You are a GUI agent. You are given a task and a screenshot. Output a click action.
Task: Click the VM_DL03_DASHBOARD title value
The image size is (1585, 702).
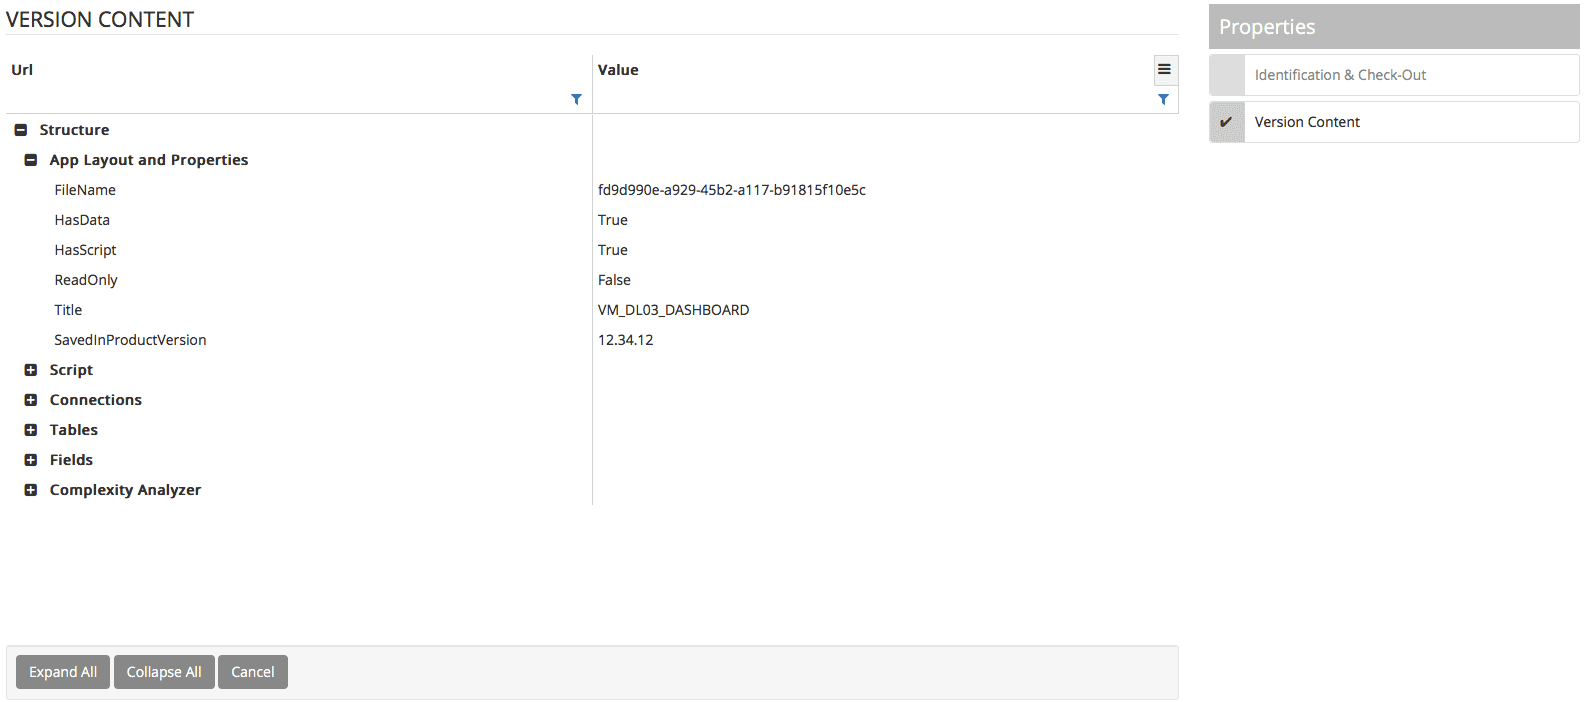click(x=673, y=310)
